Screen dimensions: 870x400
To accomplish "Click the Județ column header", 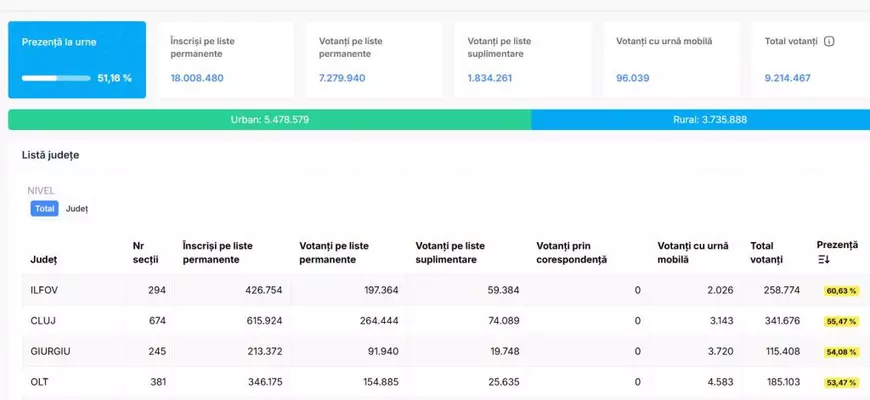I will coord(44,259).
